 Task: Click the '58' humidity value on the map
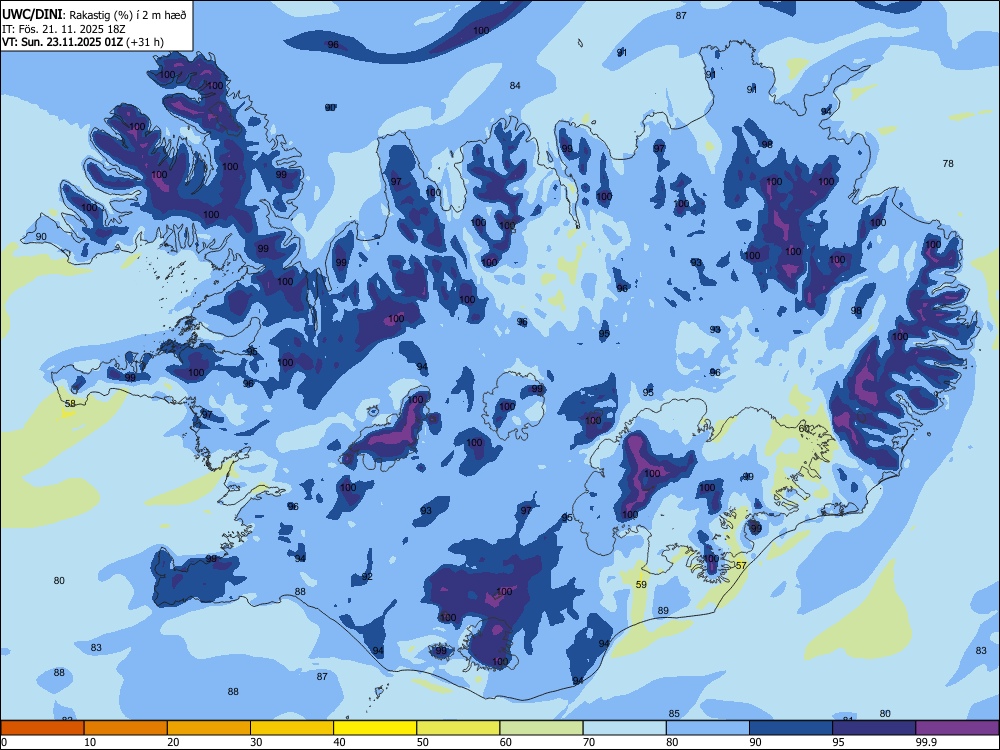70,404
